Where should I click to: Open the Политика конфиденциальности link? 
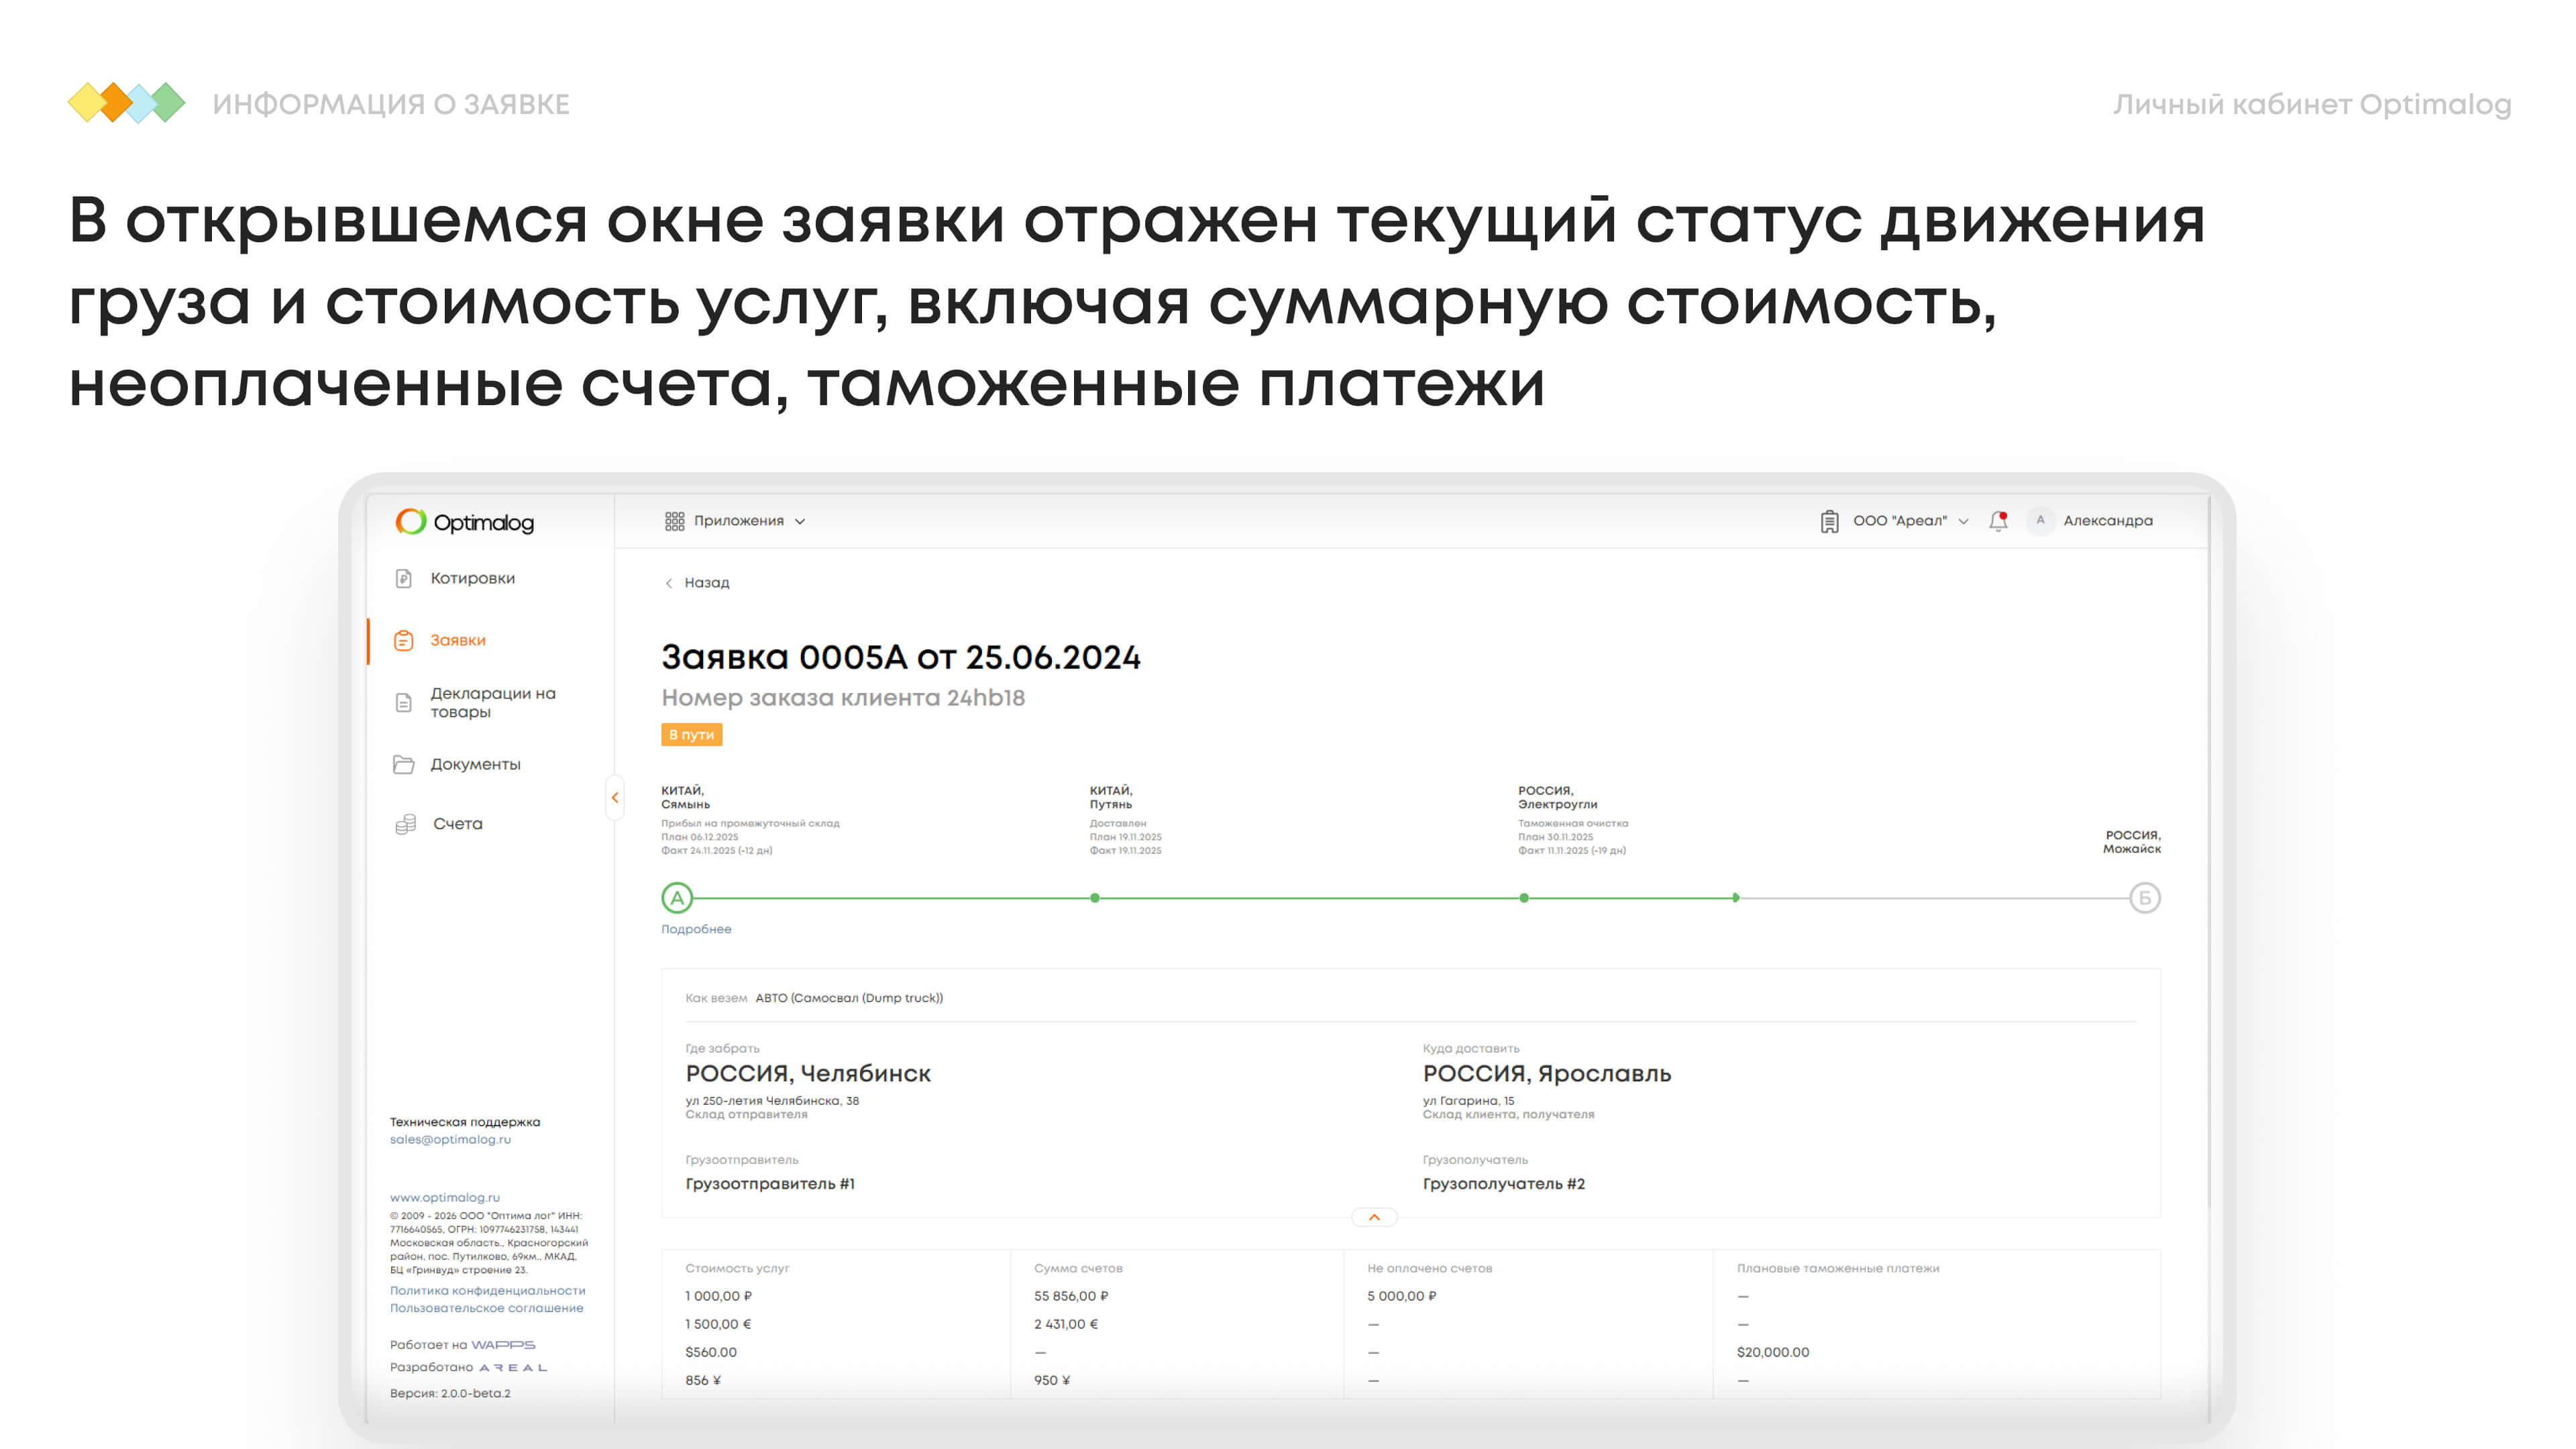click(487, 1290)
